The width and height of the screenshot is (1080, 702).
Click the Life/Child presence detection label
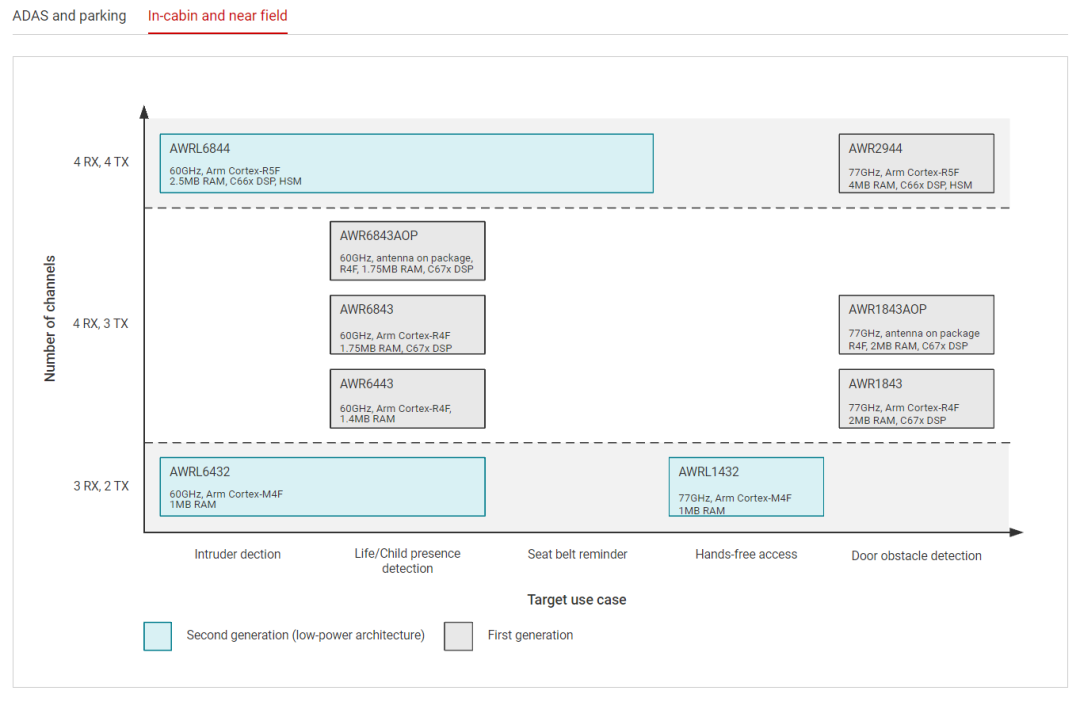coord(407,561)
